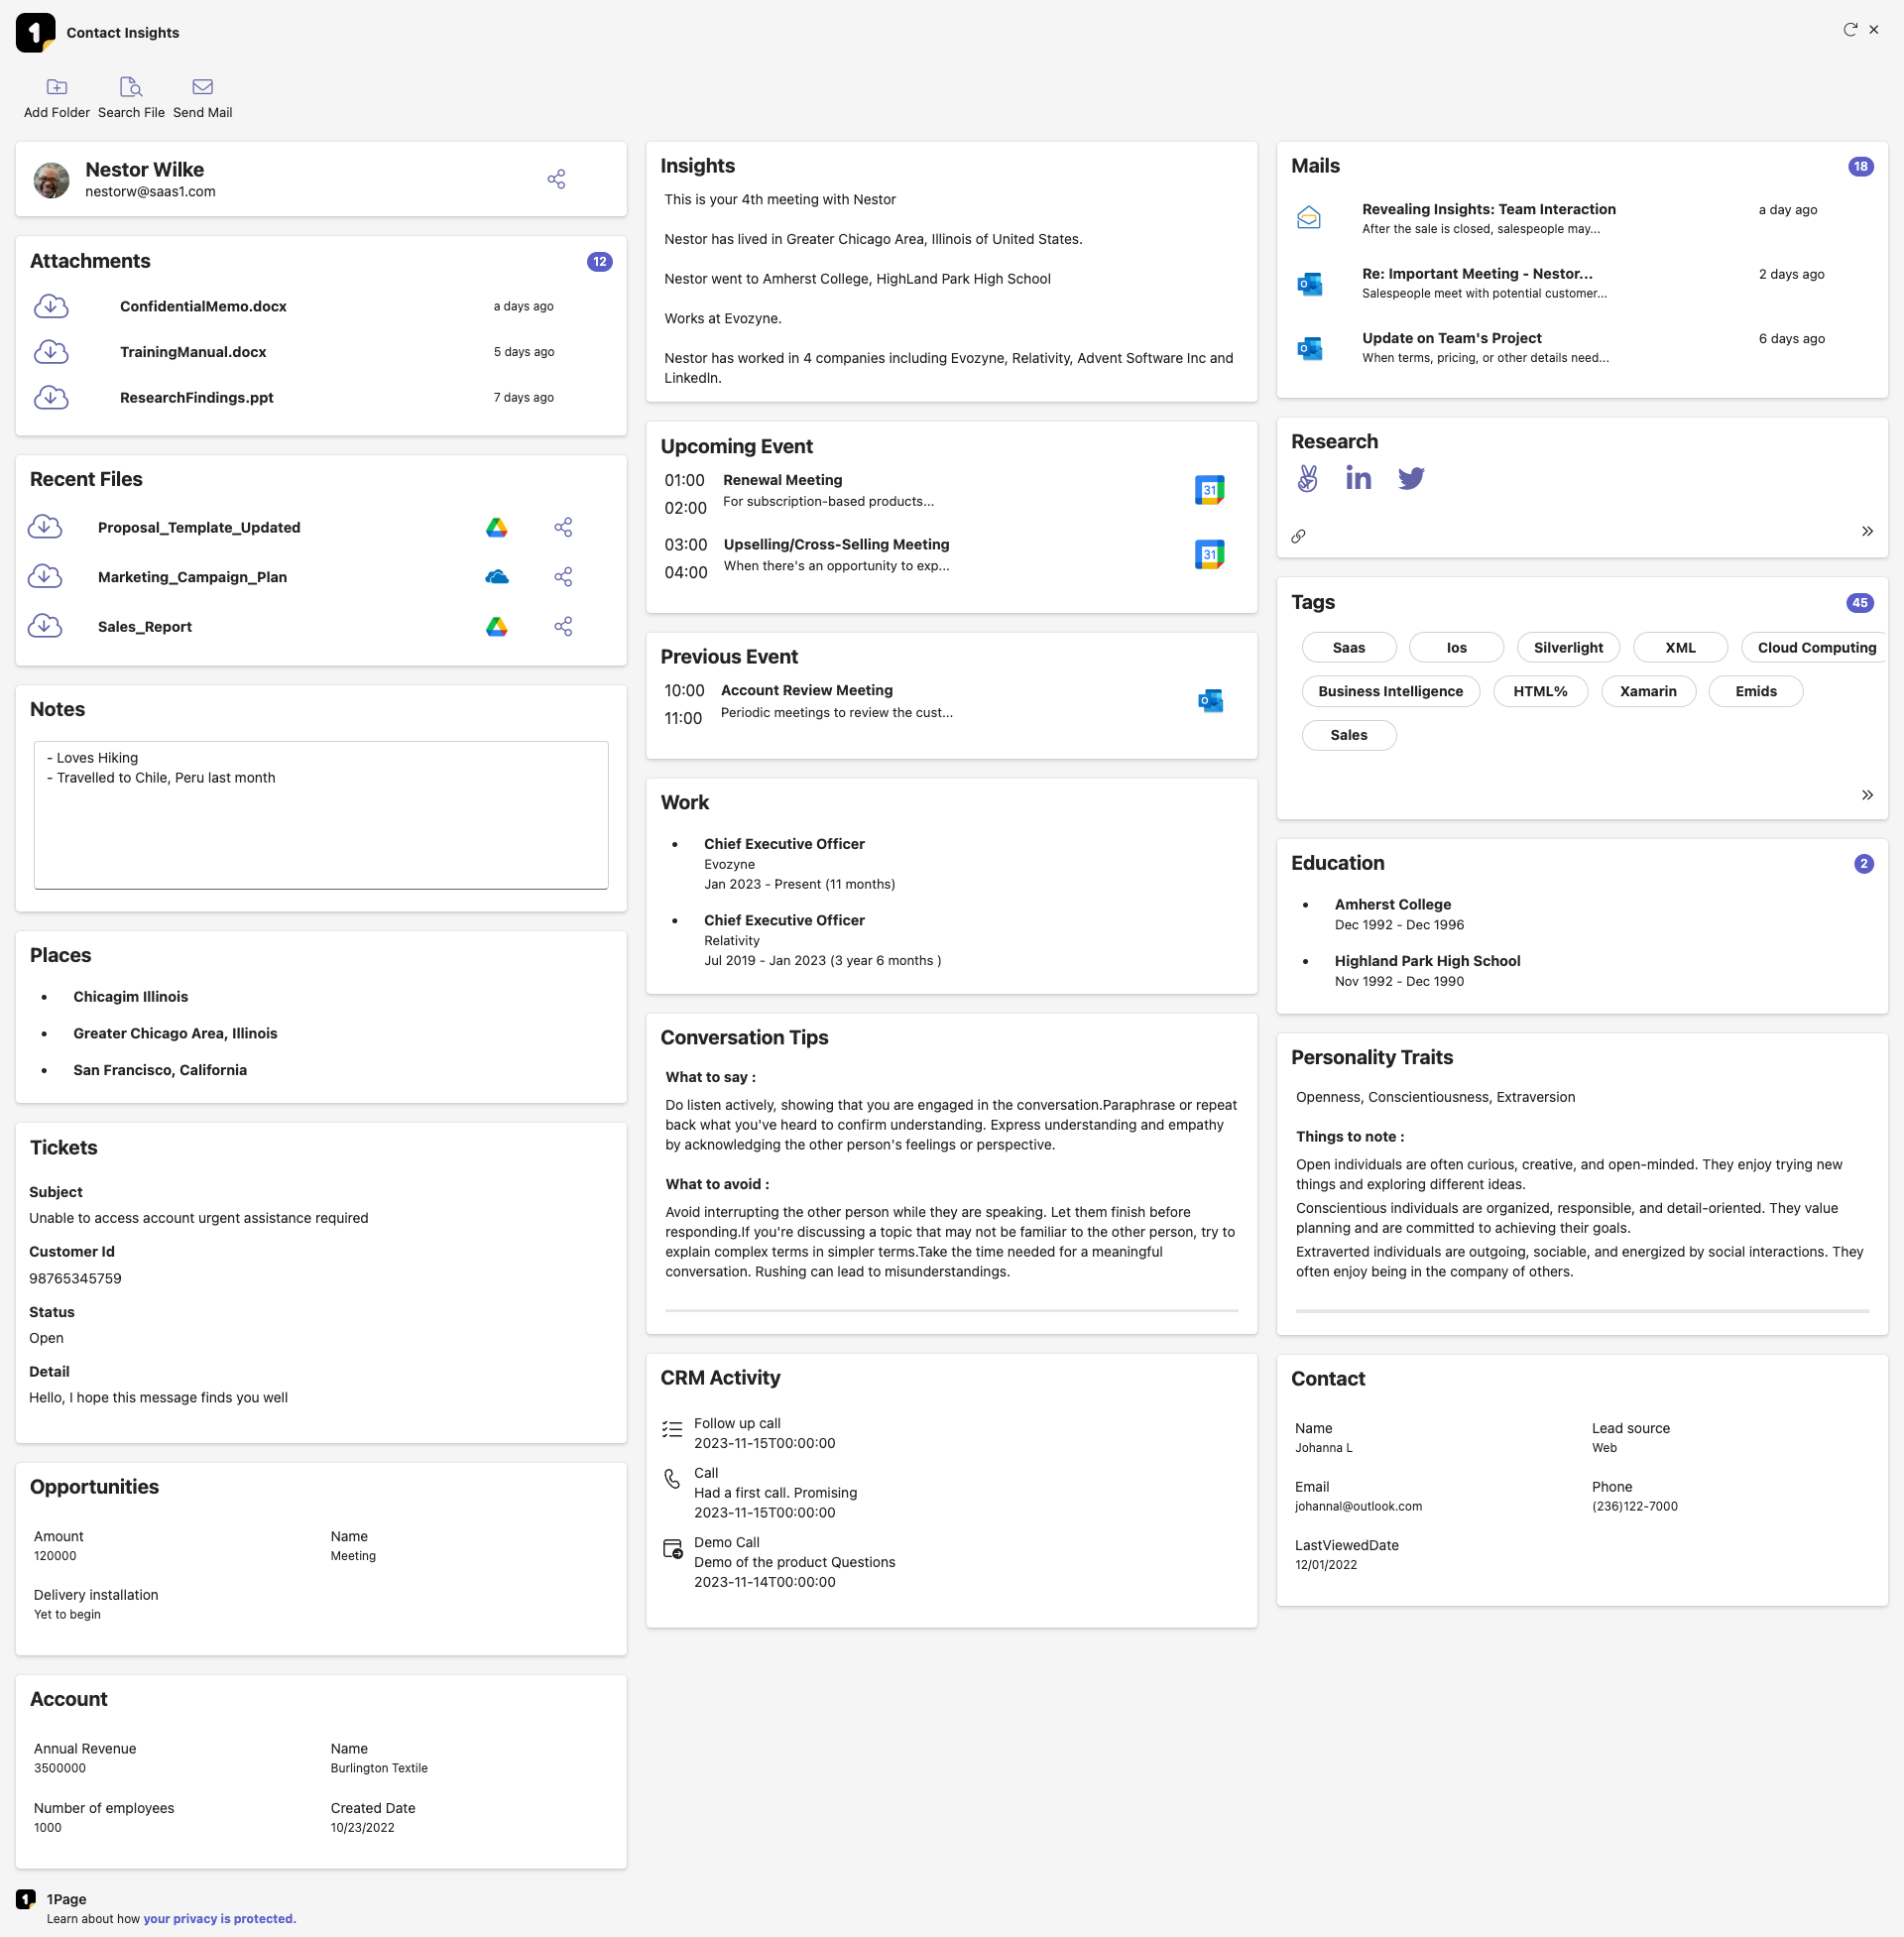The height and width of the screenshot is (1937, 1904).
Task: Select the Cloud Computing tag
Action: (1815, 648)
